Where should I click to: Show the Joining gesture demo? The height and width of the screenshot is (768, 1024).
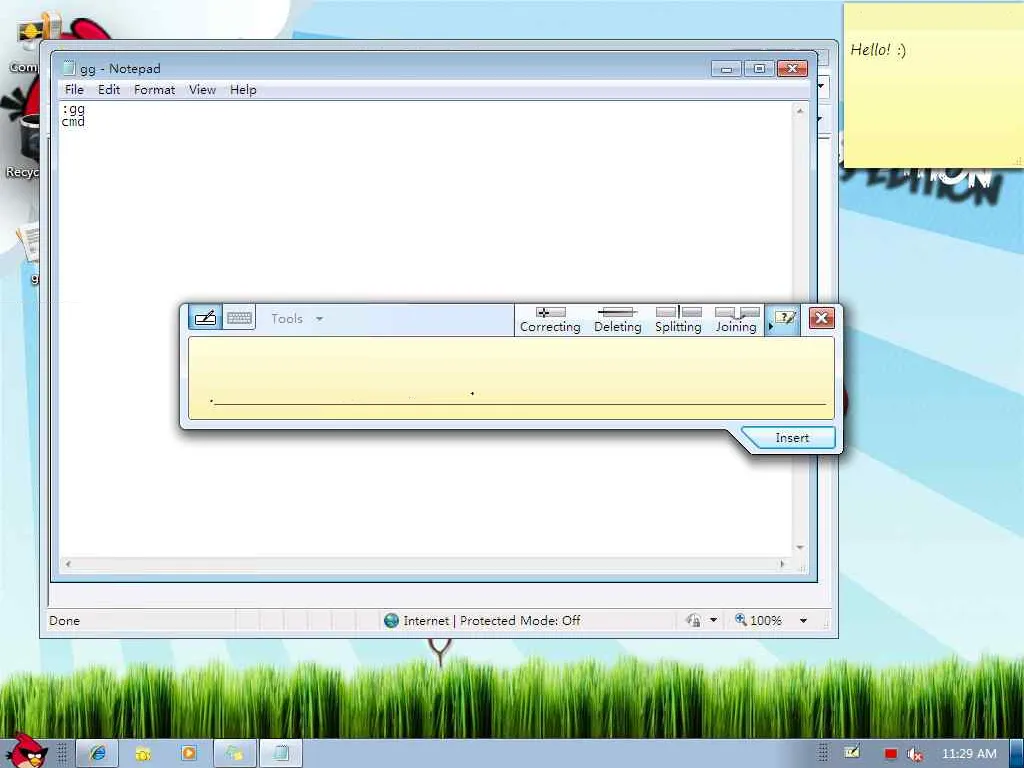736,320
